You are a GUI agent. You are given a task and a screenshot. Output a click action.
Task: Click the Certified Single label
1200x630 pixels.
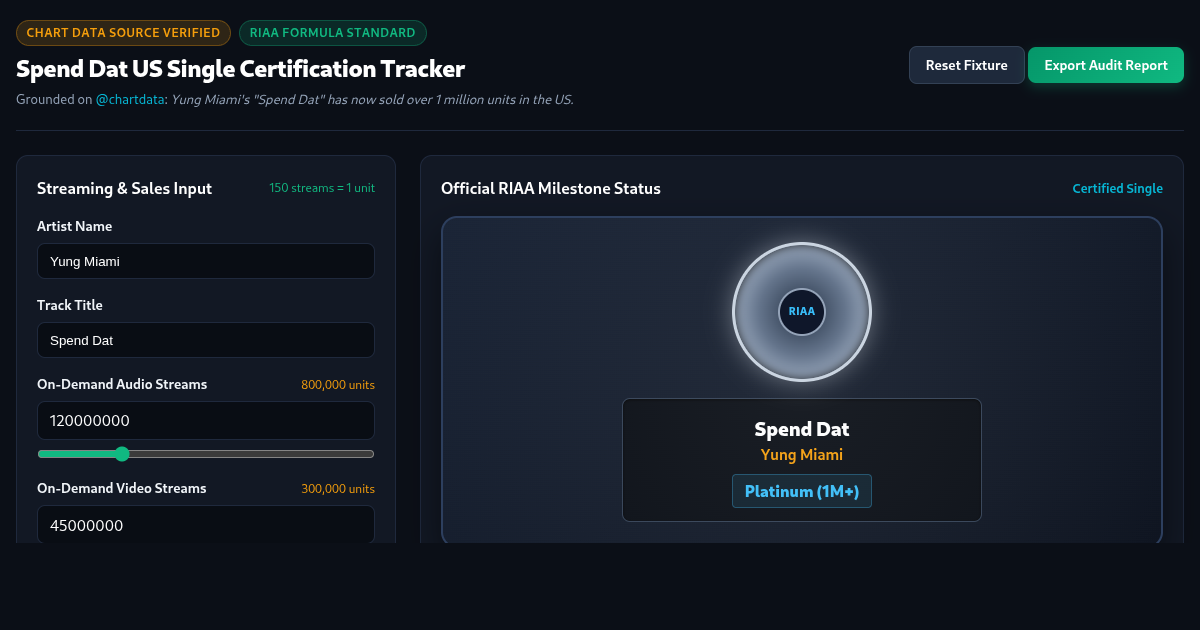coord(1117,189)
